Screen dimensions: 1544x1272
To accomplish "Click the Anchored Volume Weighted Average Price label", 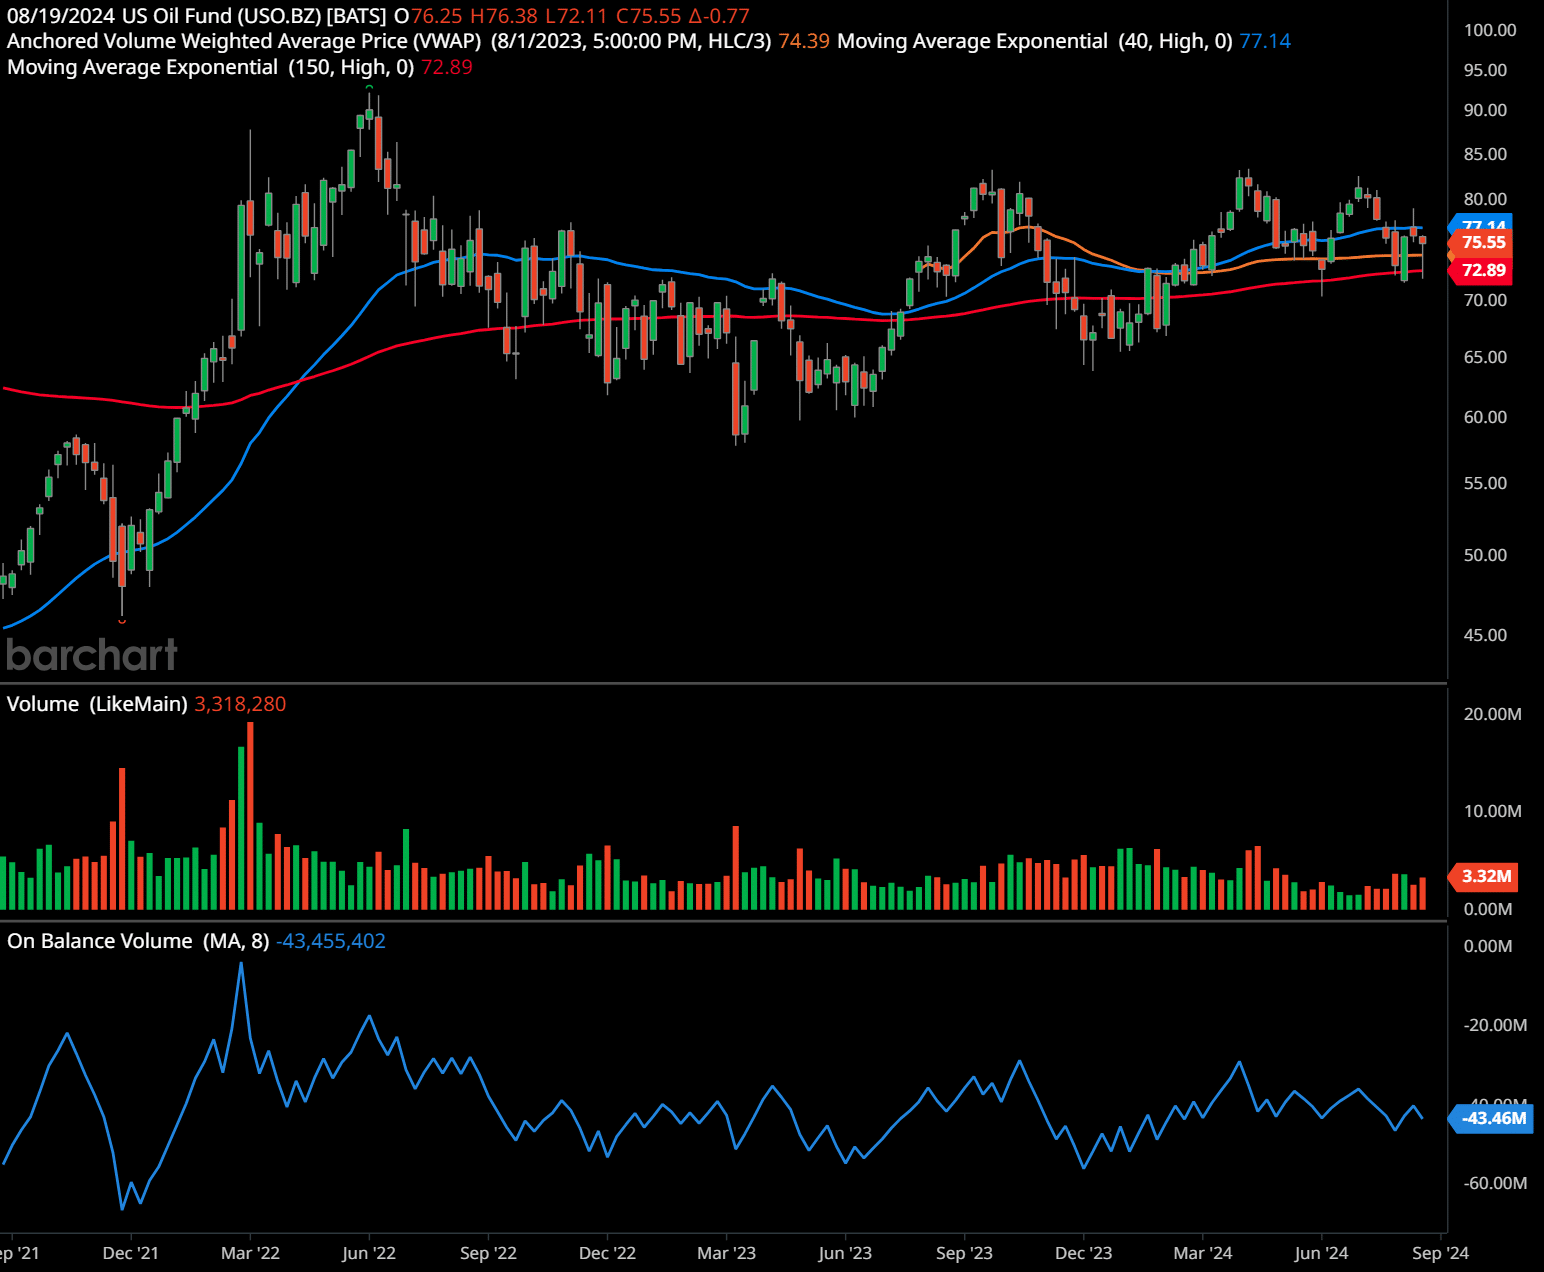I will point(244,41).
